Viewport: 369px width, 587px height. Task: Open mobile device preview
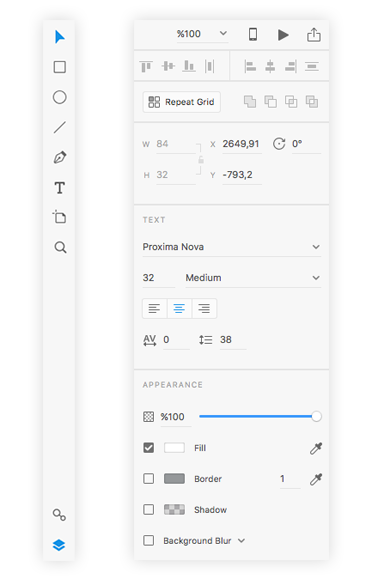click(253, 34)
